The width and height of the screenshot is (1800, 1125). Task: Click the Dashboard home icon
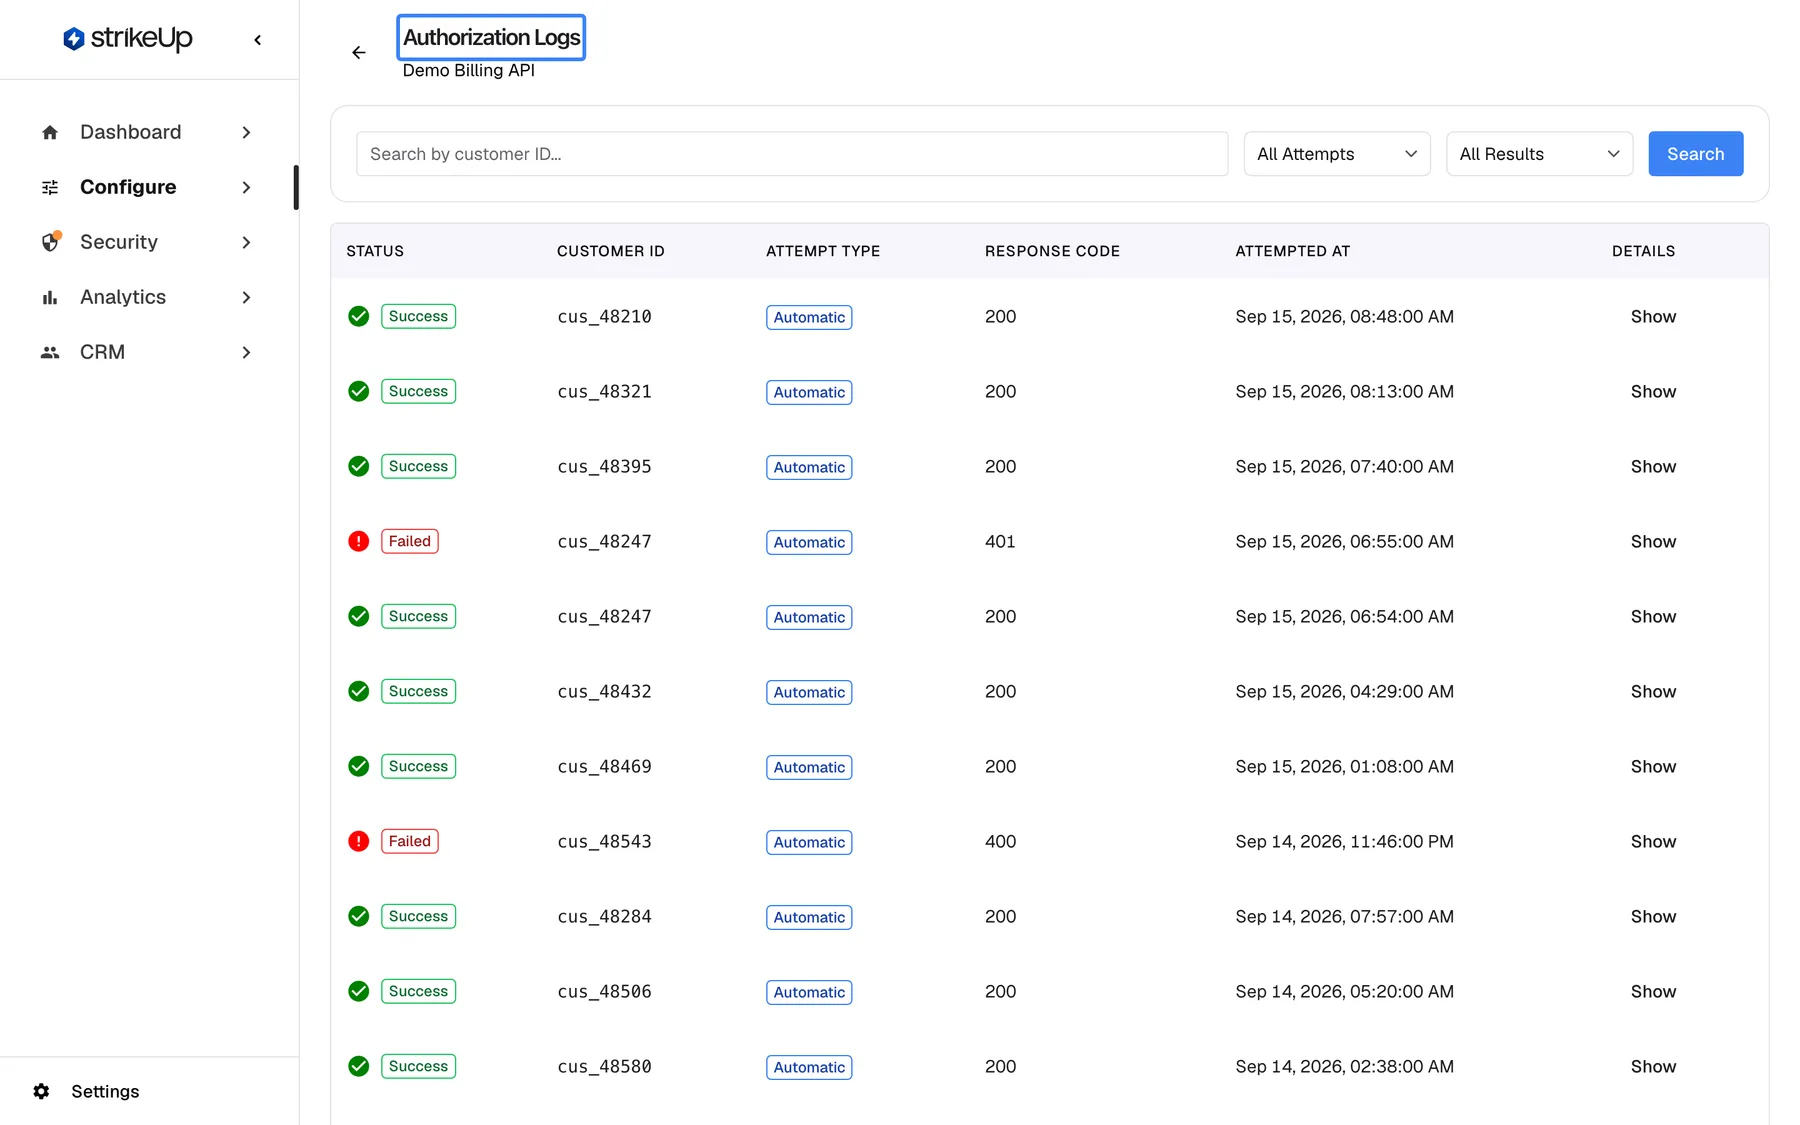point(50,132)
